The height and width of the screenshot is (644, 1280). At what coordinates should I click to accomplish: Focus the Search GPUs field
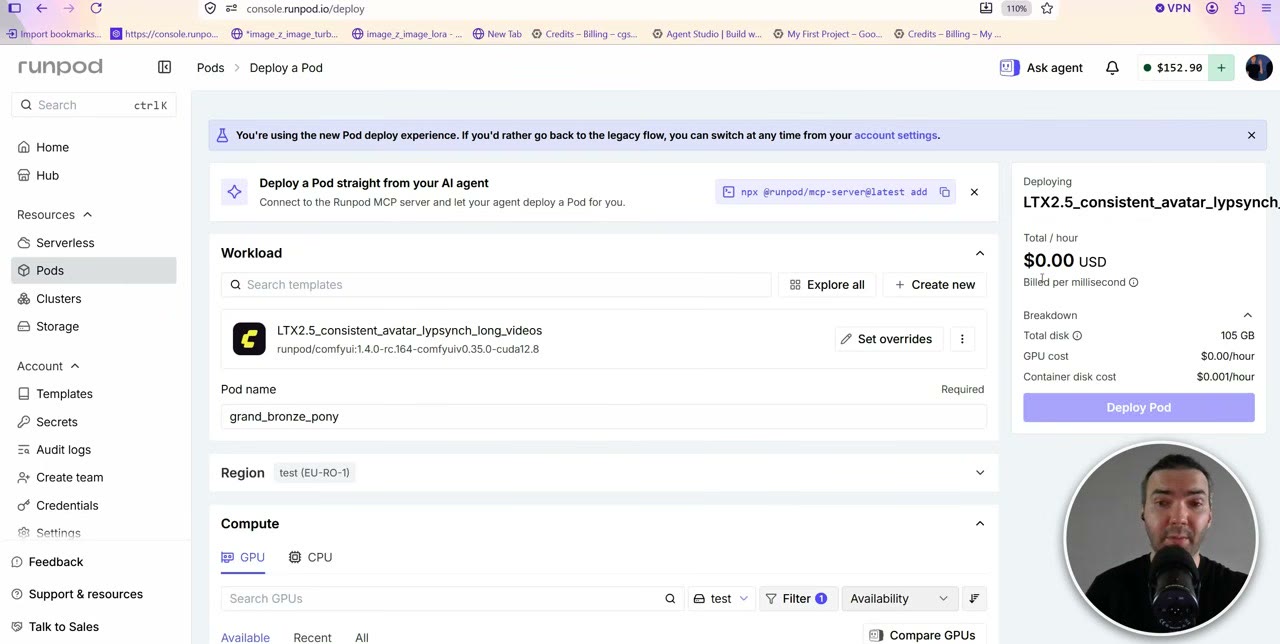452,598
